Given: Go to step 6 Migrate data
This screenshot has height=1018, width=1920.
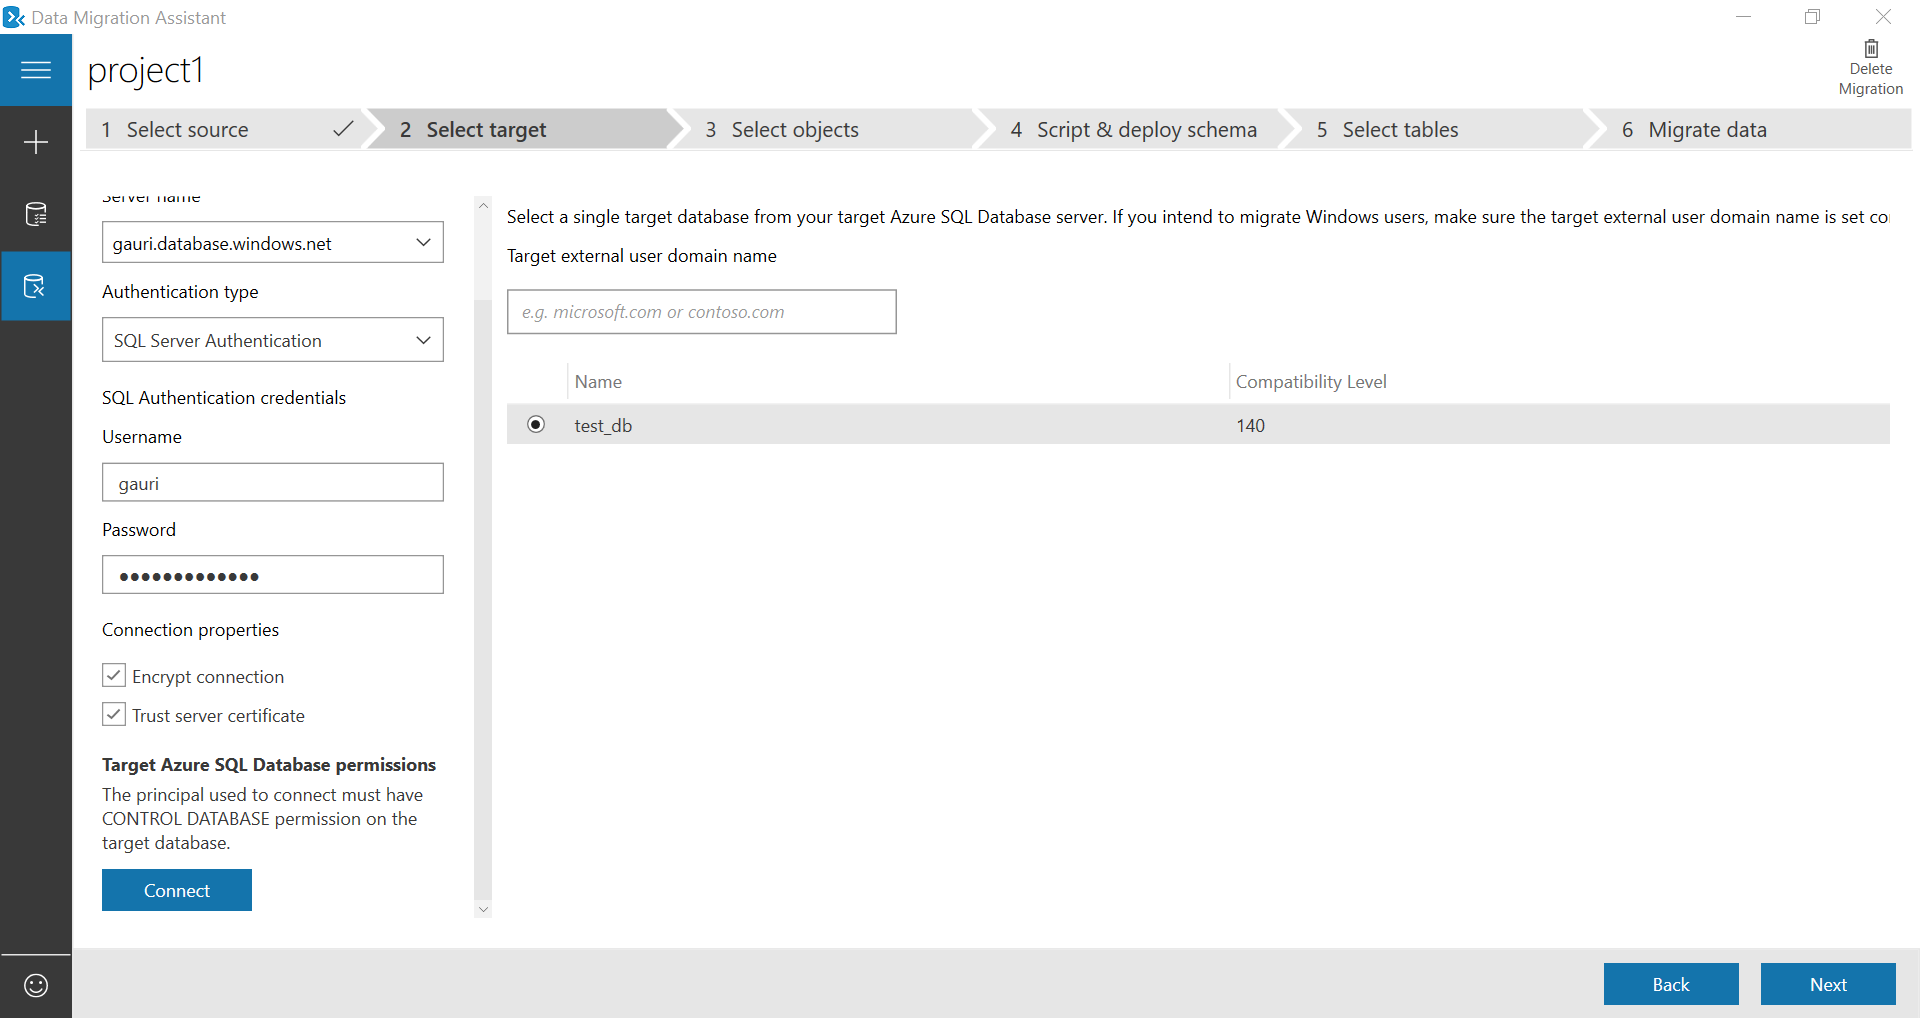Looking at the screenshot, I should 1750,130.
